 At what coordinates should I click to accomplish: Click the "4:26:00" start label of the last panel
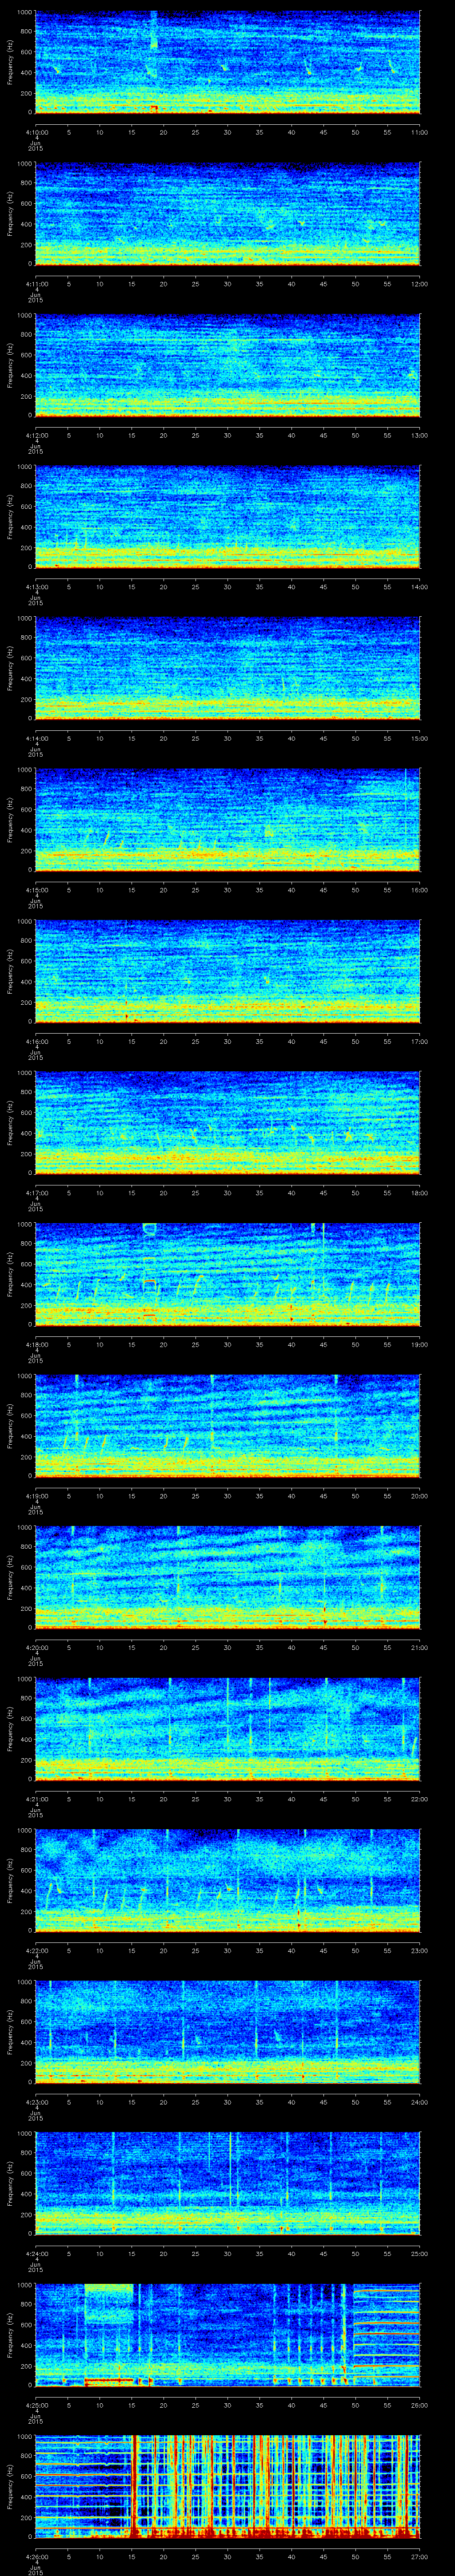(x=36, y=2556)
